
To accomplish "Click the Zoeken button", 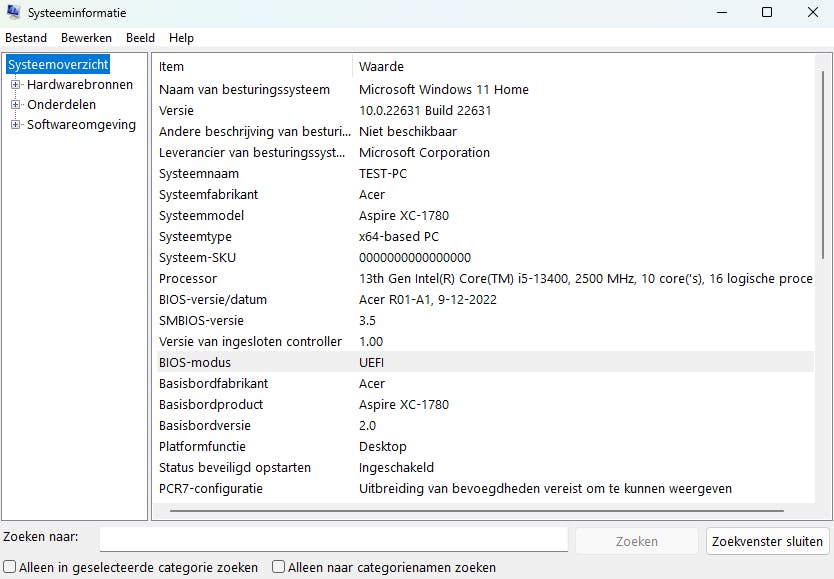I will [x=636, y=540].
